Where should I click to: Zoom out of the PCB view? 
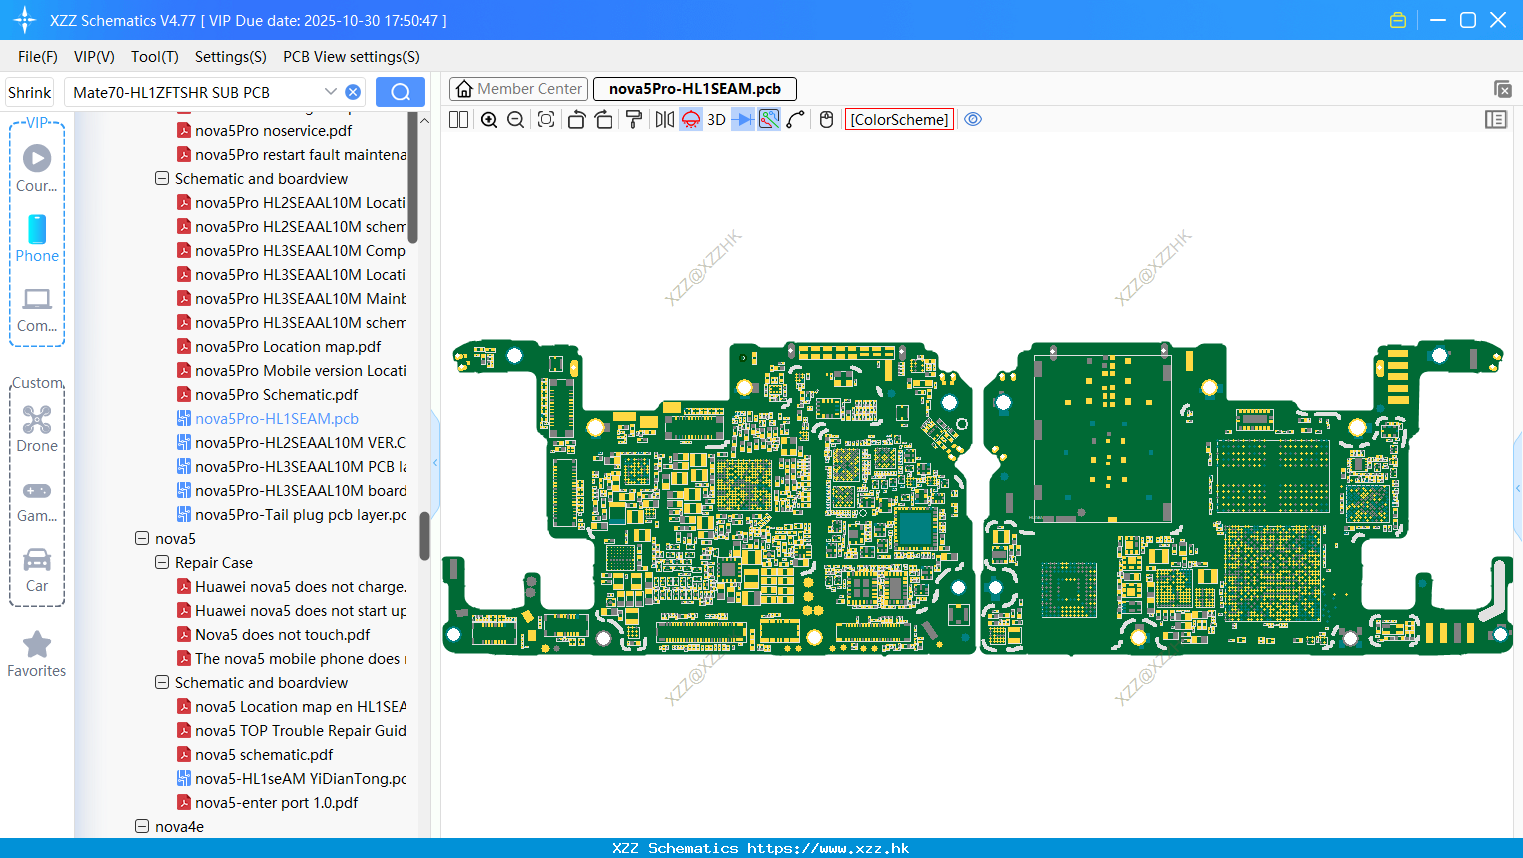click(516, 120)
